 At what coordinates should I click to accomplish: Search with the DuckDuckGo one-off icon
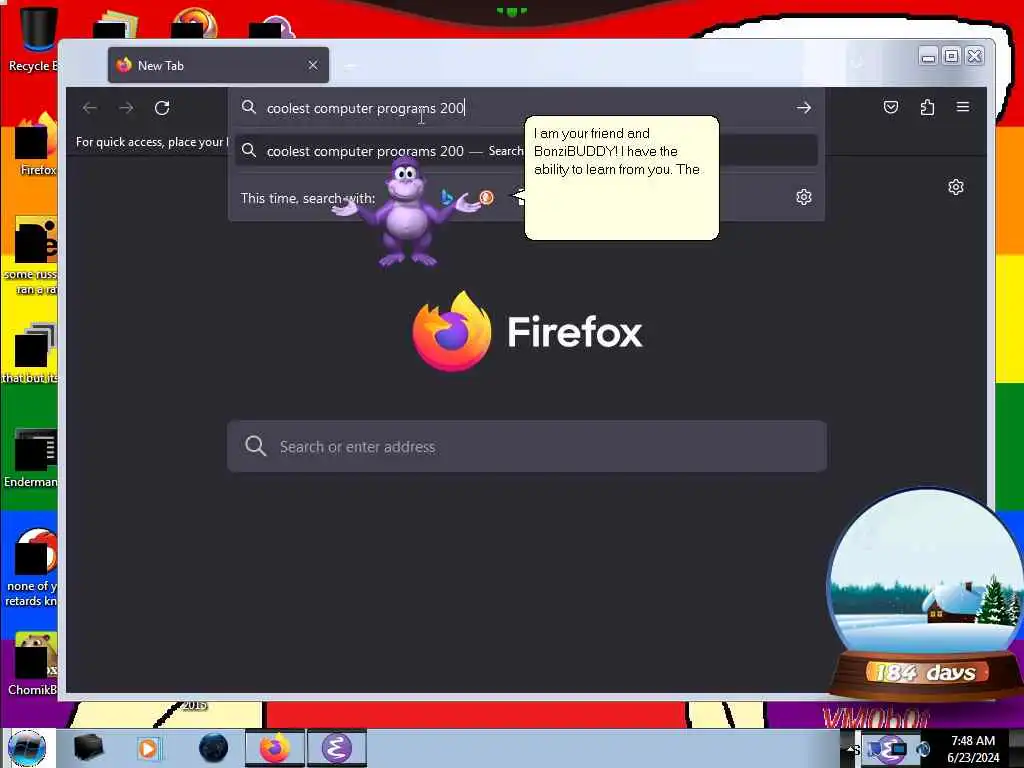[x=487, y=197]
